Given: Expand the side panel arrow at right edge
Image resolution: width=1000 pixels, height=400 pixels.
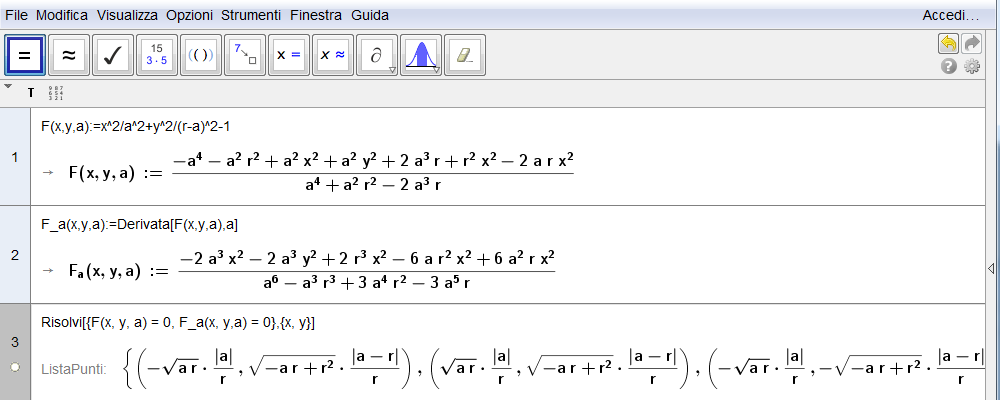Looking at the screenshot, I should tap(991, 268).
